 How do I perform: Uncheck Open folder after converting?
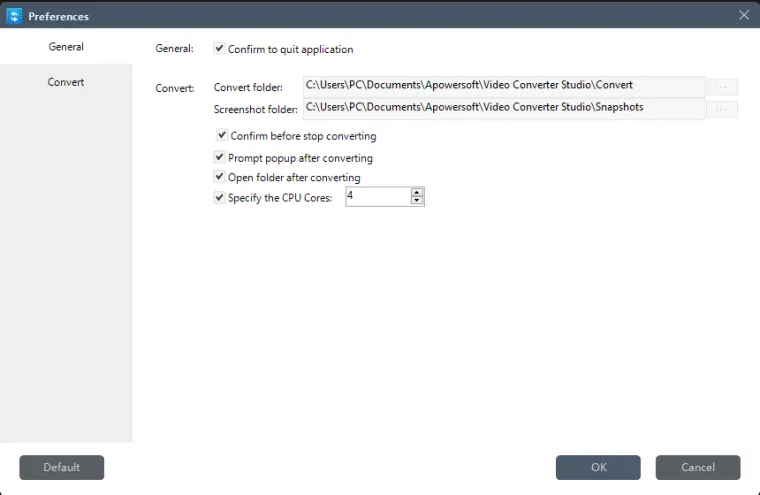click(219, 177)
